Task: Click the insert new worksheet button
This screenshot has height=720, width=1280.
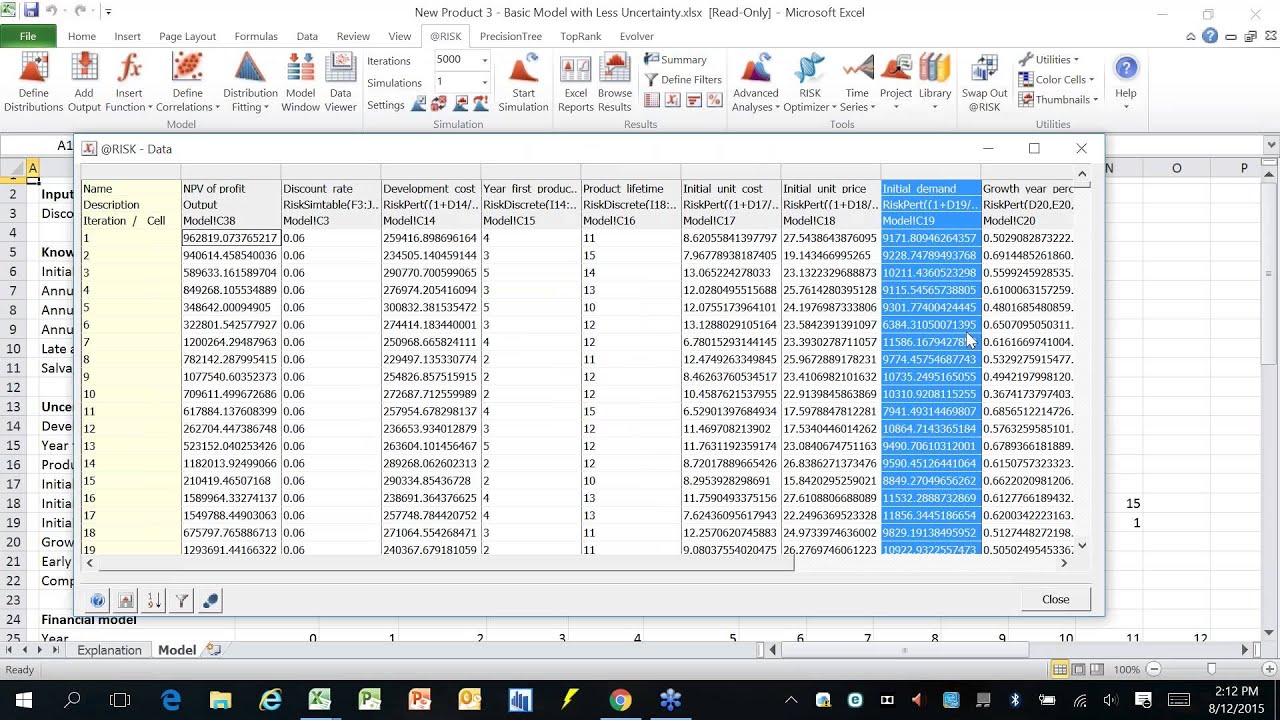Action: tap(213, 650)
